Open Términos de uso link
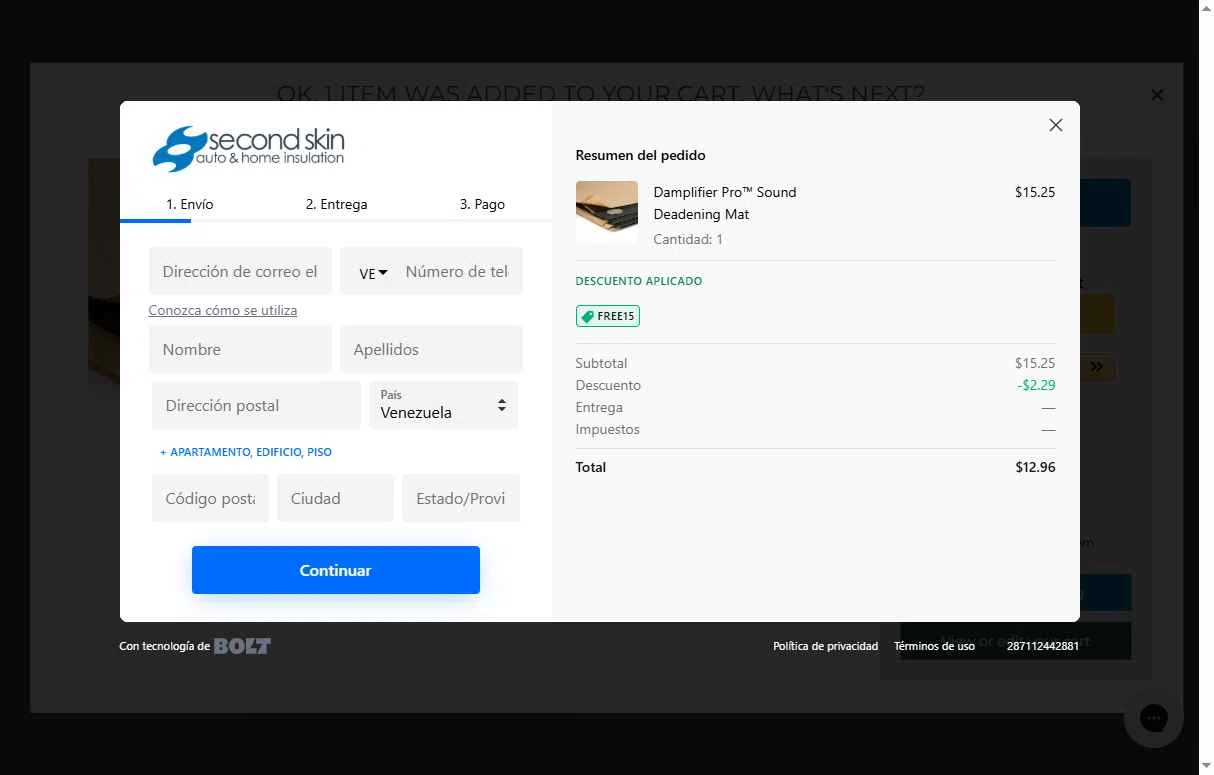Viewport: 1214px width, 775px height. pyautogui.click(x=934, y=646)
